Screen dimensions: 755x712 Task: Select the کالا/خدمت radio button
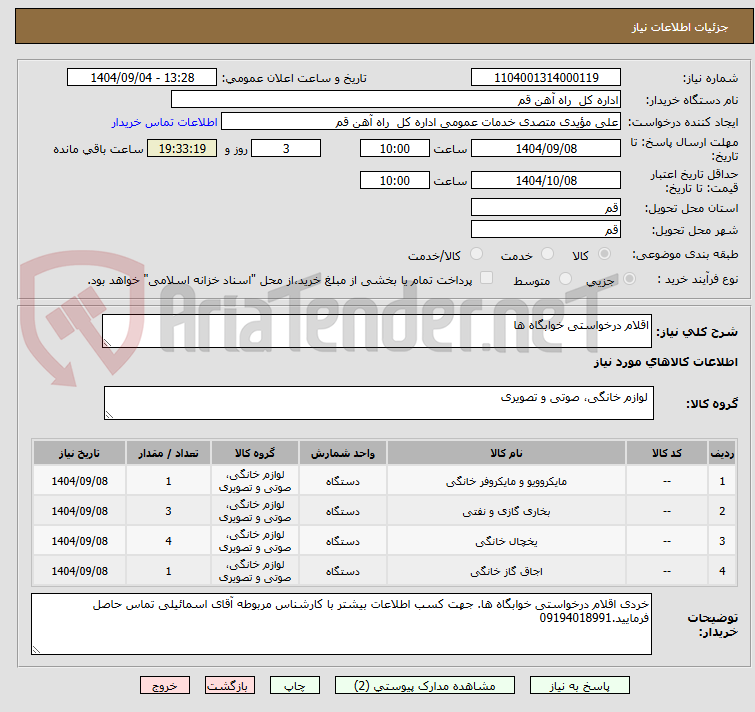476,254
